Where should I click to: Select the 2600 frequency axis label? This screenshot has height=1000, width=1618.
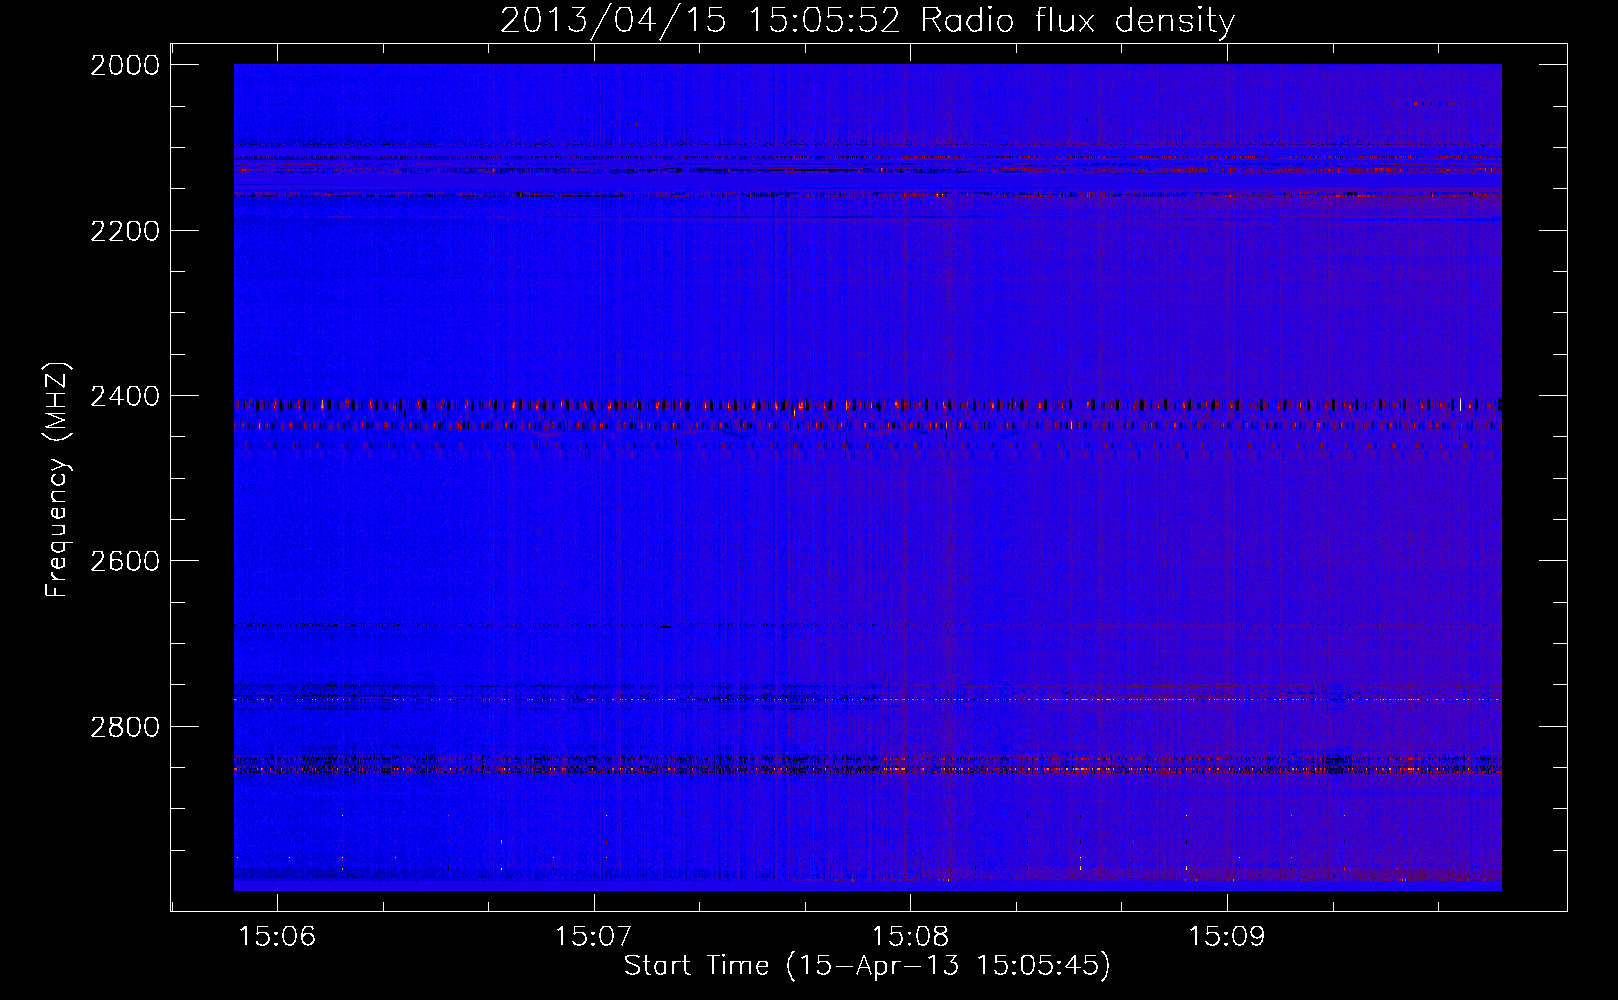(x=125, y=561)
